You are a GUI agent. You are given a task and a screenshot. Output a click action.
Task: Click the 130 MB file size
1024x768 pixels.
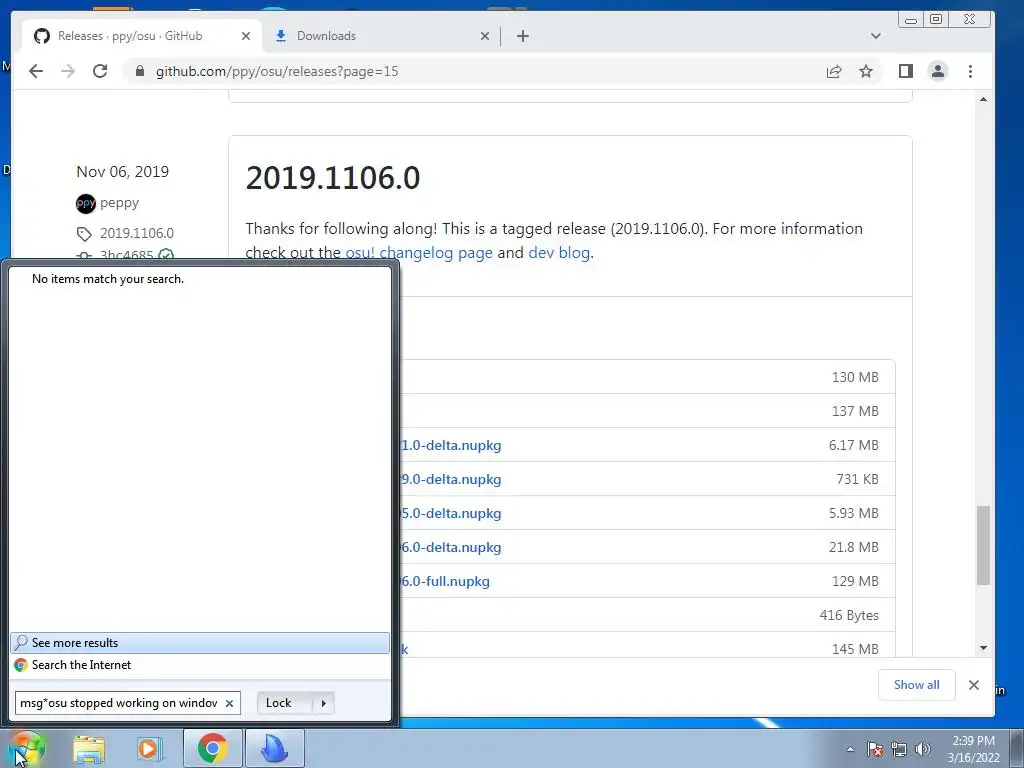point(855,377)
